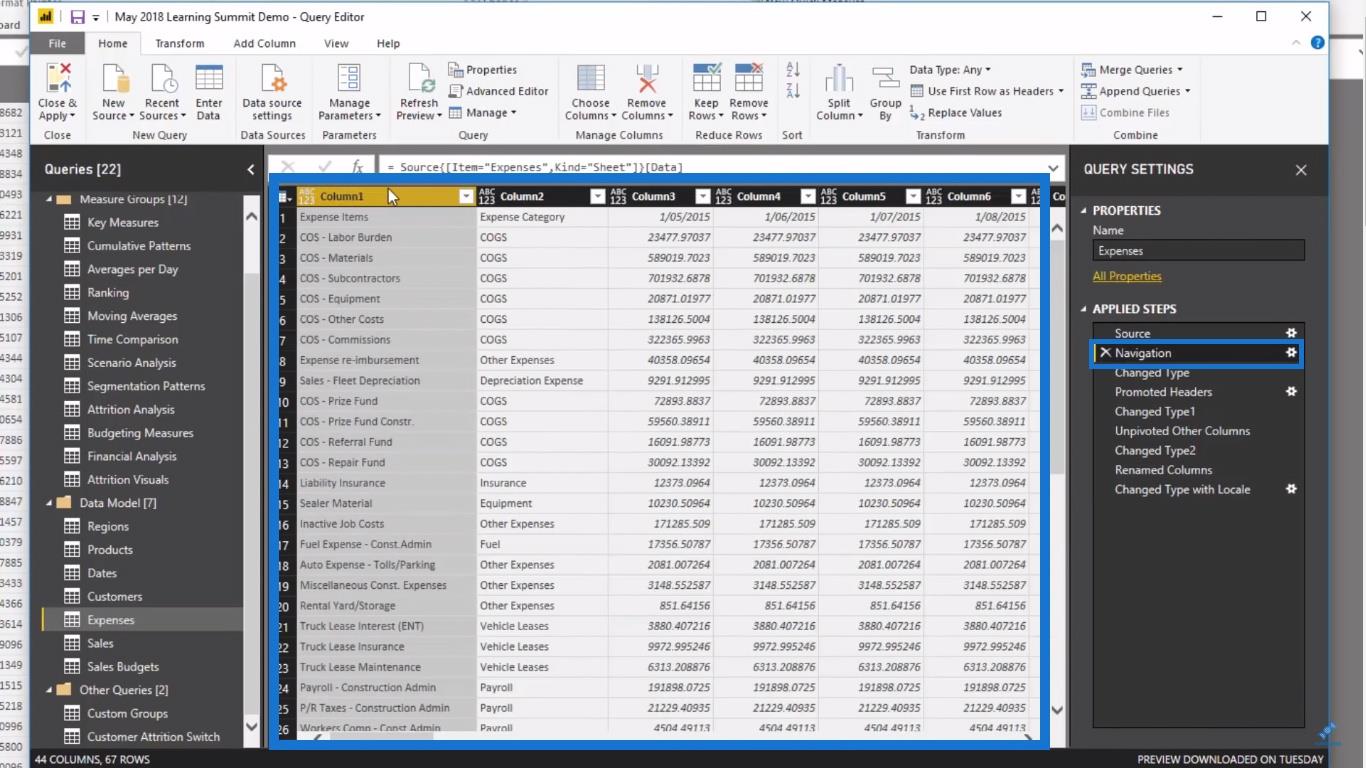Screen dimensions: 1366x768
Task: Select the Home ribbon tab
Action: click(x=112, y=44)
